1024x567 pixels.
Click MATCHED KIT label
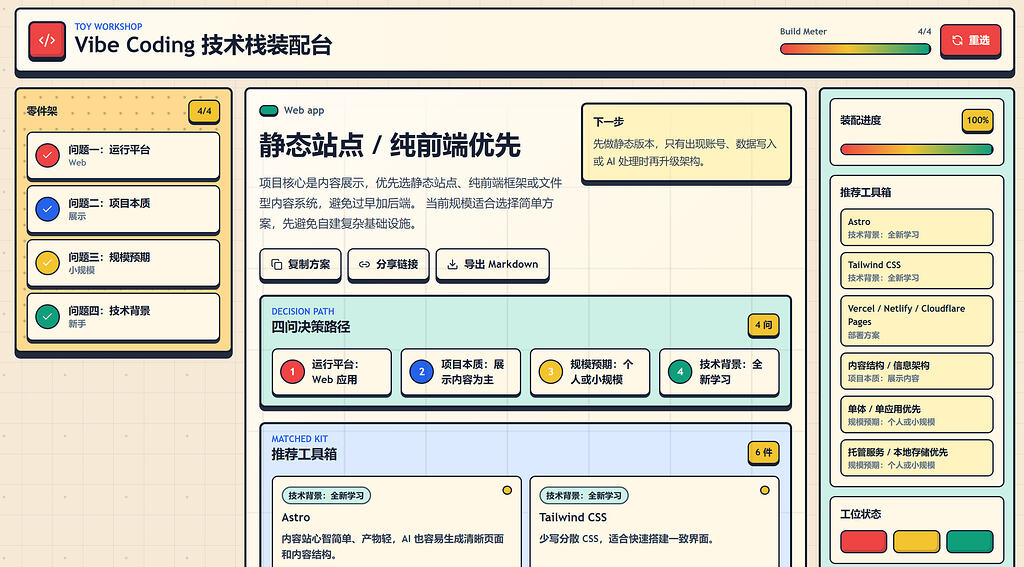point(300,439)
